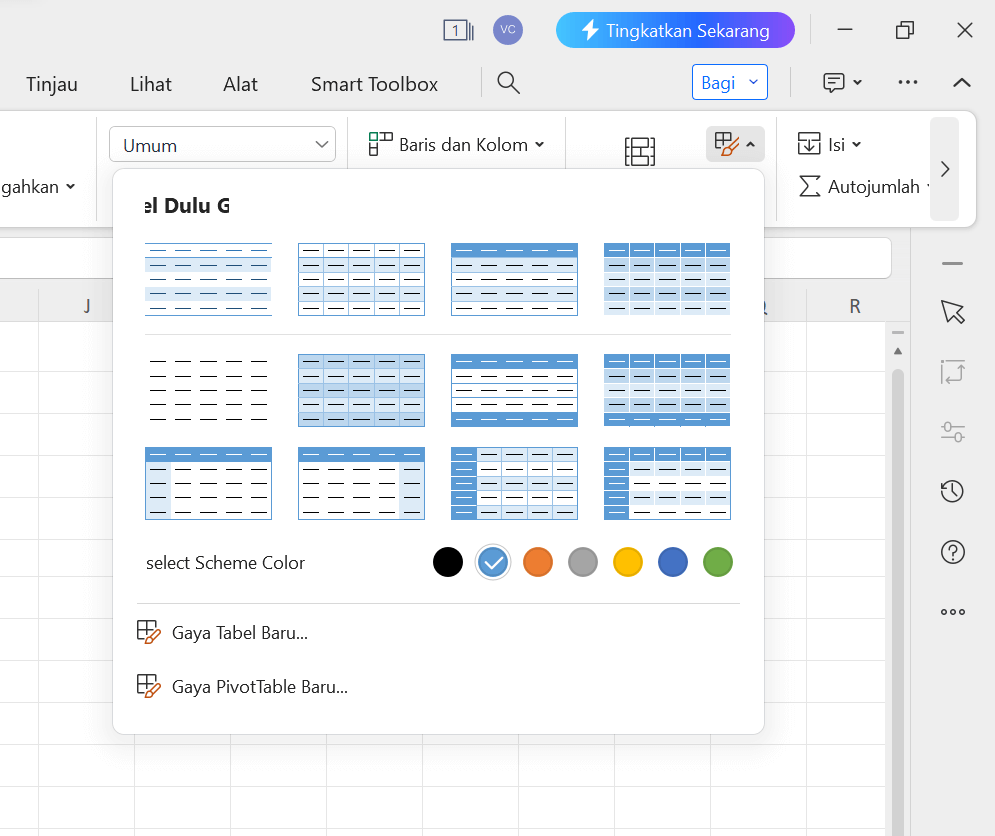Click the history icon in the right sidebar
The image size is (995, 836).
952,491
